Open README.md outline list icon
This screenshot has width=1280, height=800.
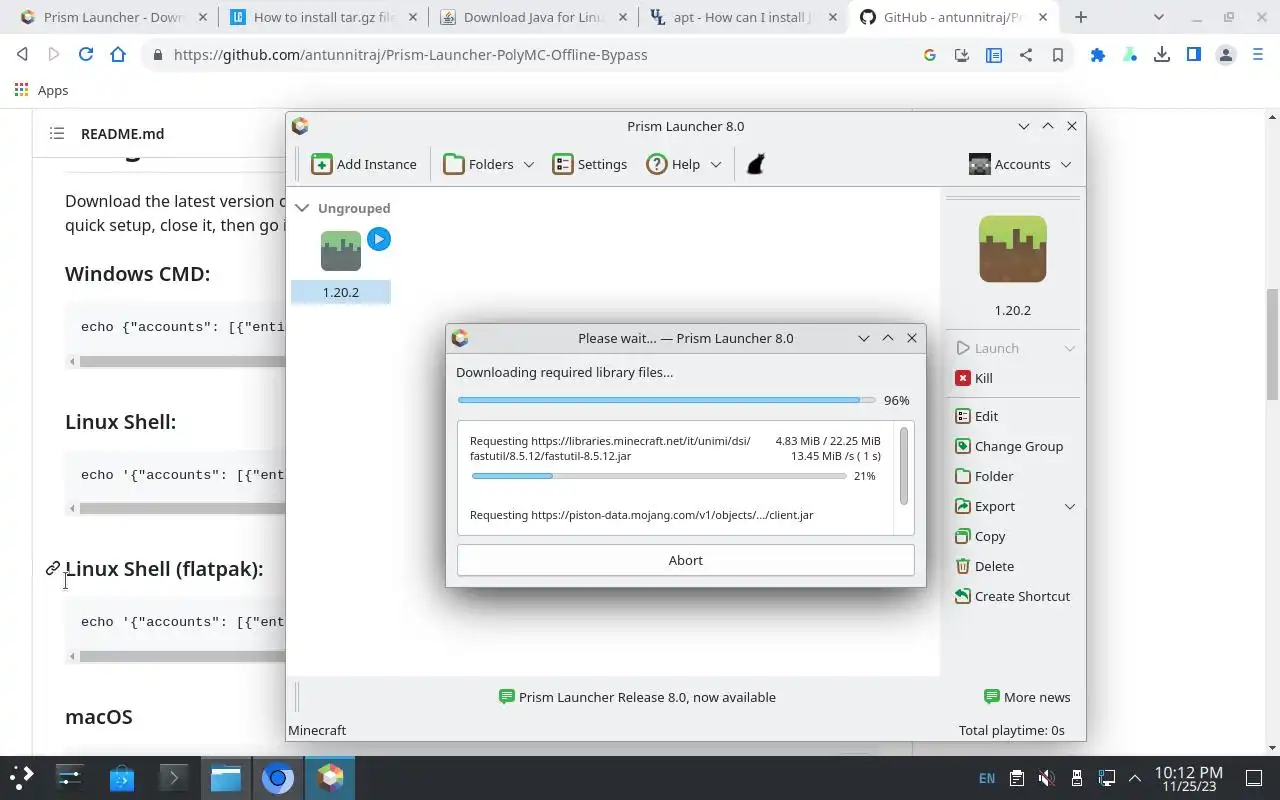tap(57, 133)
